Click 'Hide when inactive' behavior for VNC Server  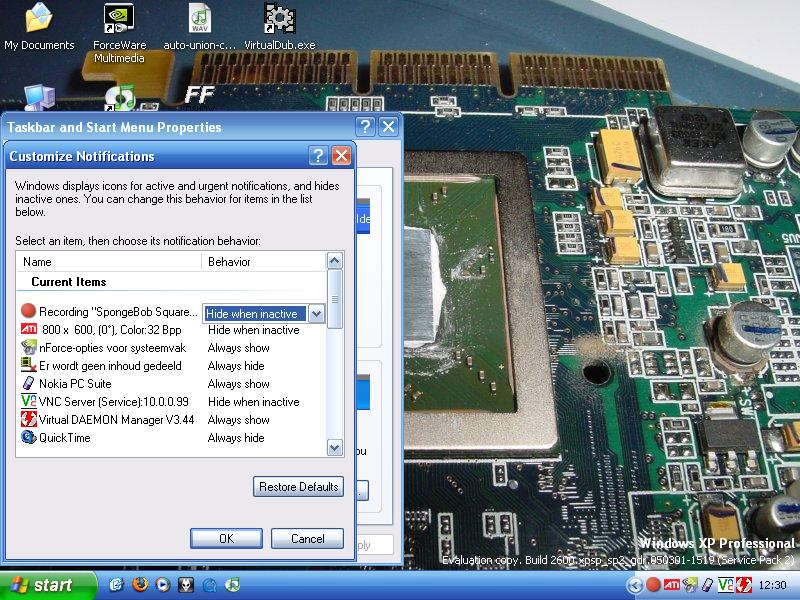tap(254, 402)
